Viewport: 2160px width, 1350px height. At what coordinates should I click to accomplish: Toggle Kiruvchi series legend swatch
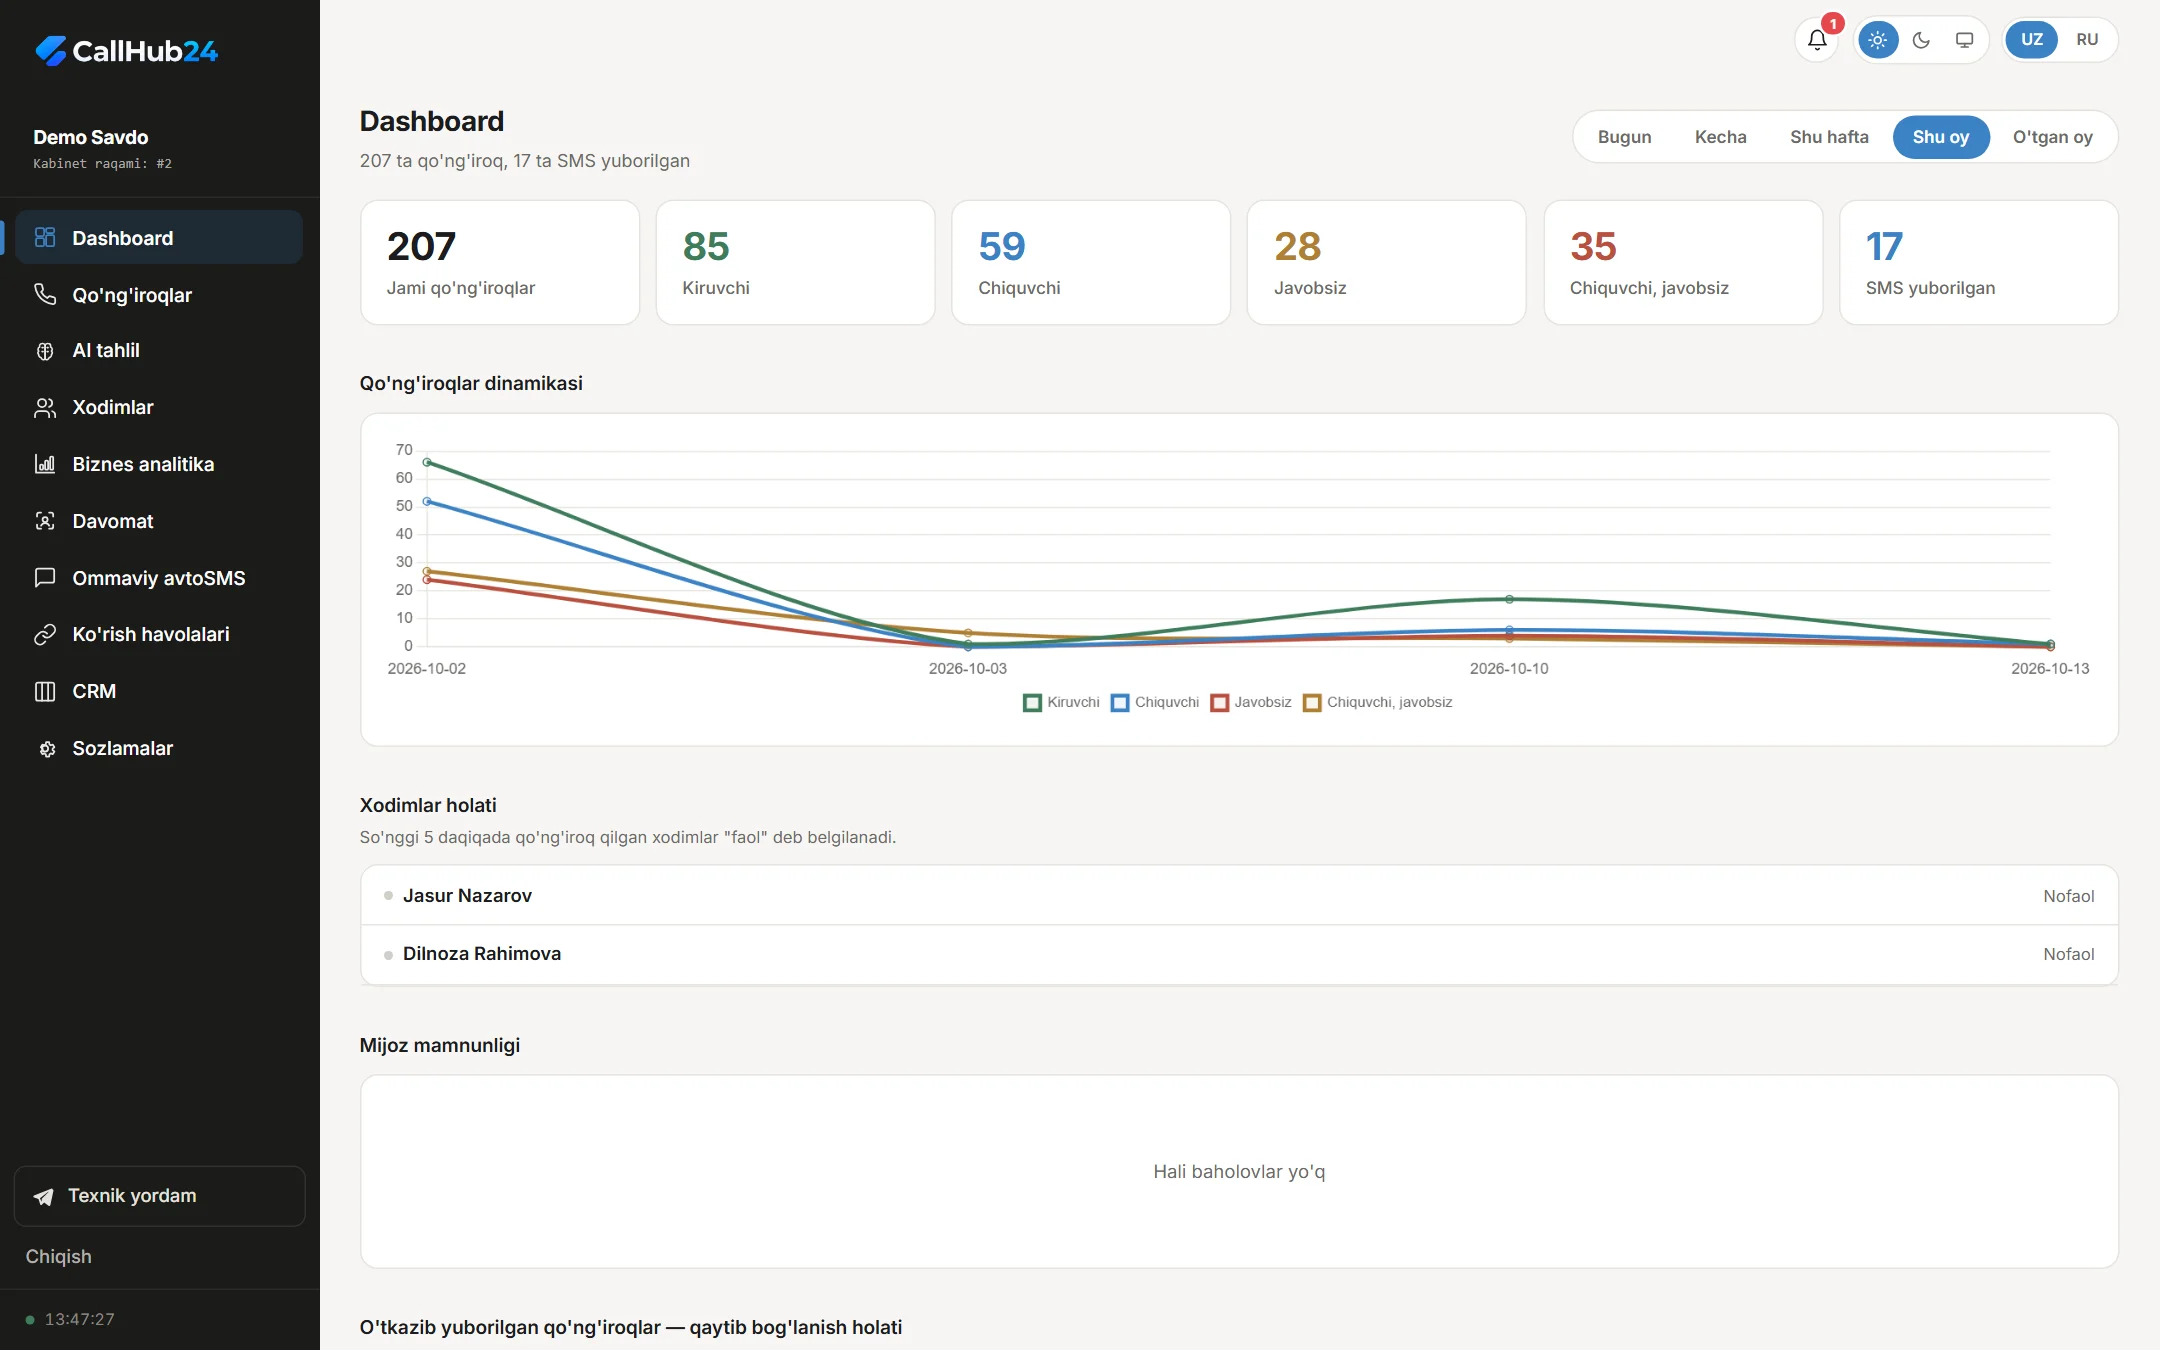point(1033,702)
